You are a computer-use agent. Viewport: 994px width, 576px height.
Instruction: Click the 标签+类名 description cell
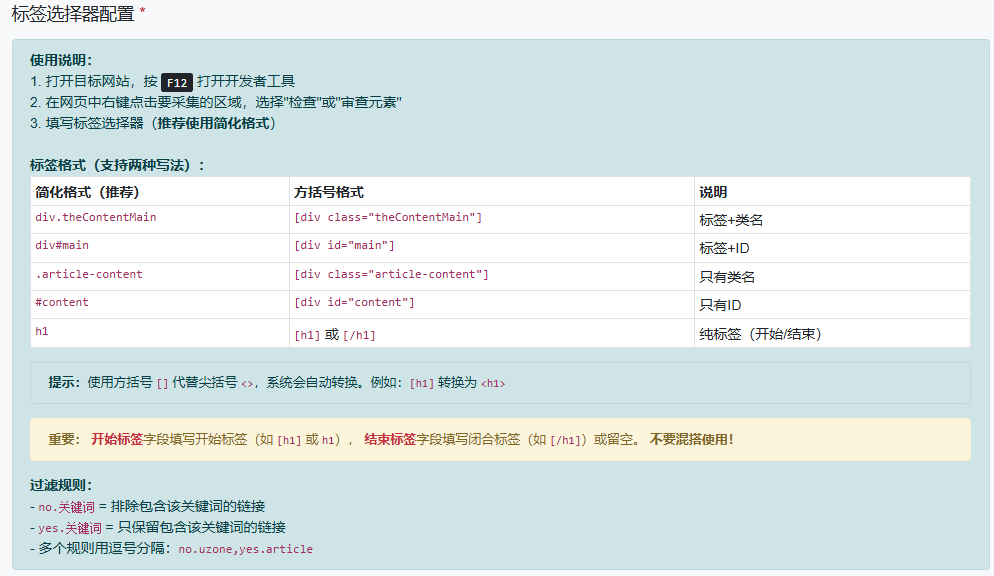[x=731, y=220]
